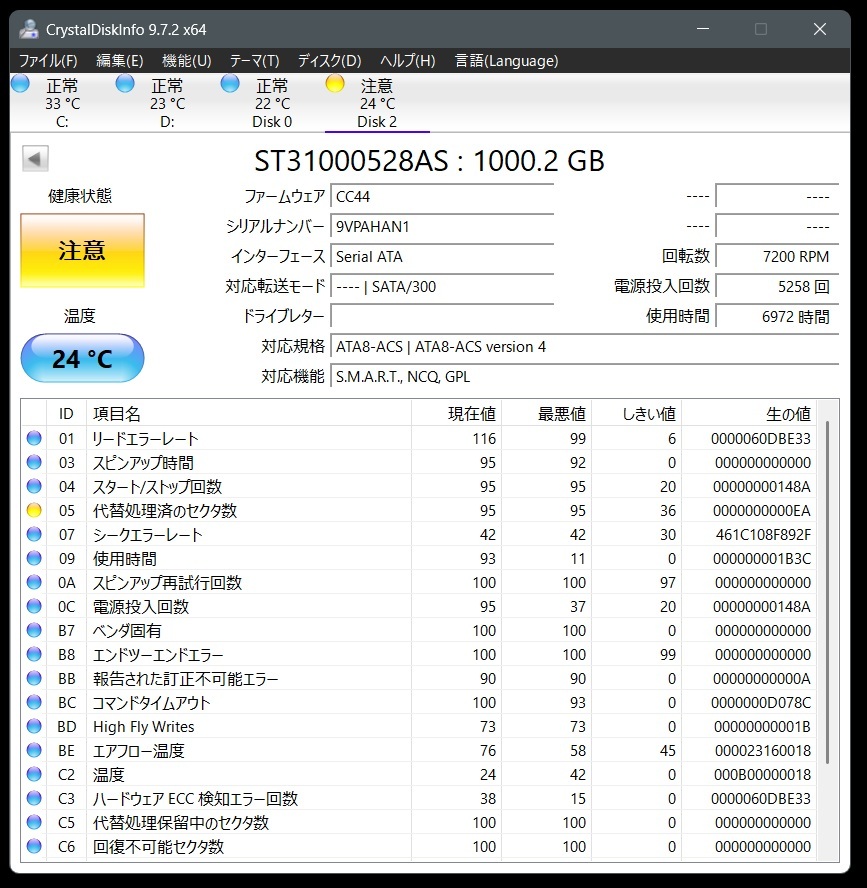This screenshot has height=888, width=867.
Task: Open the 言語(Language) menu
Action: 506,61
